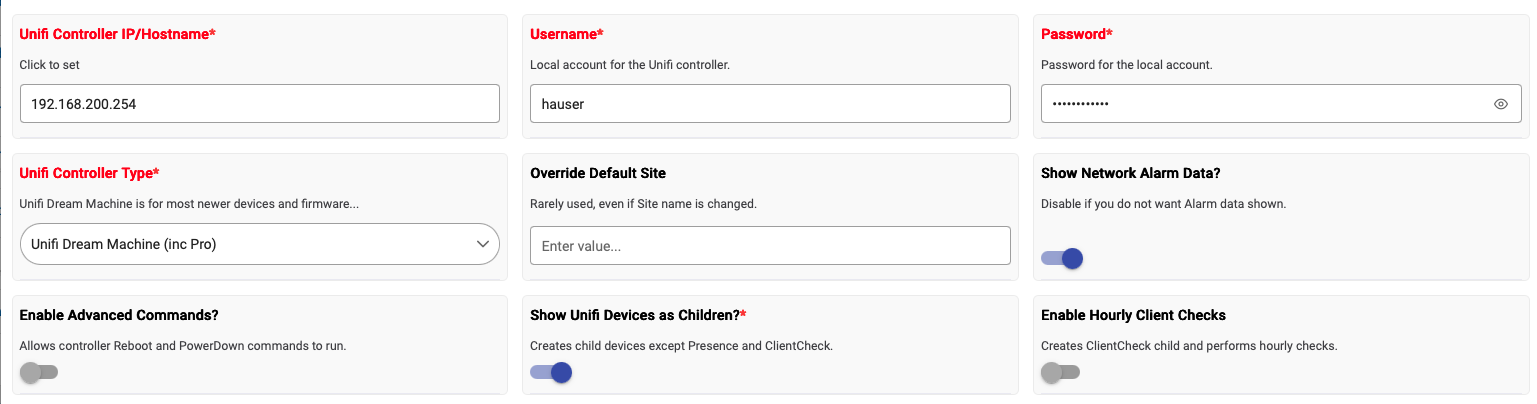Viewport: 1537px width, 404px height.
Task: Click the 'Click to set' text
Action: point(50,65)
